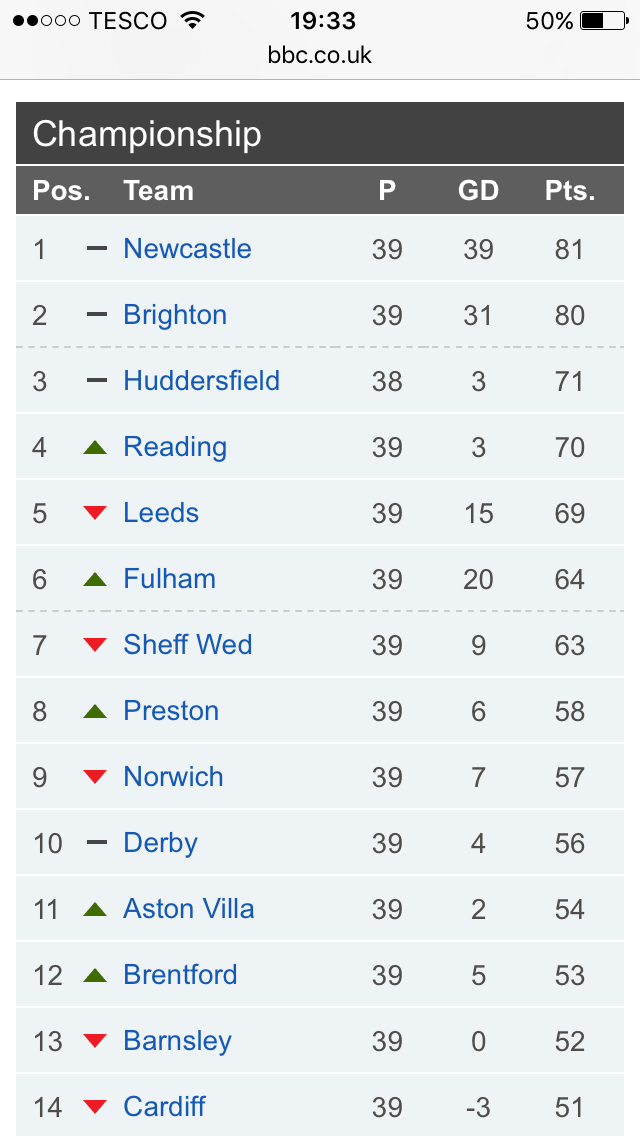Open the Brighton team page
Viewport: 640px width, 1136px height.
(175, 315)
